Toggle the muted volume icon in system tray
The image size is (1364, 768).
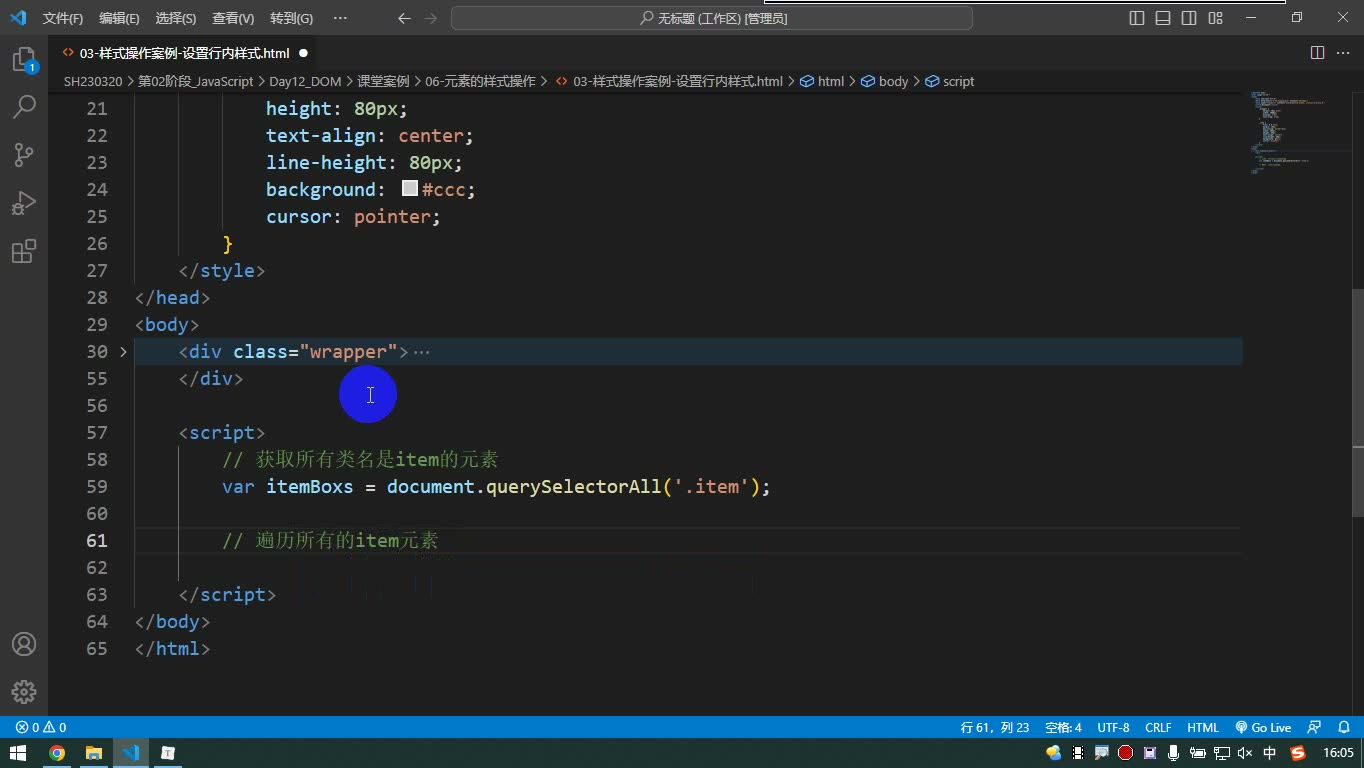1245,753
